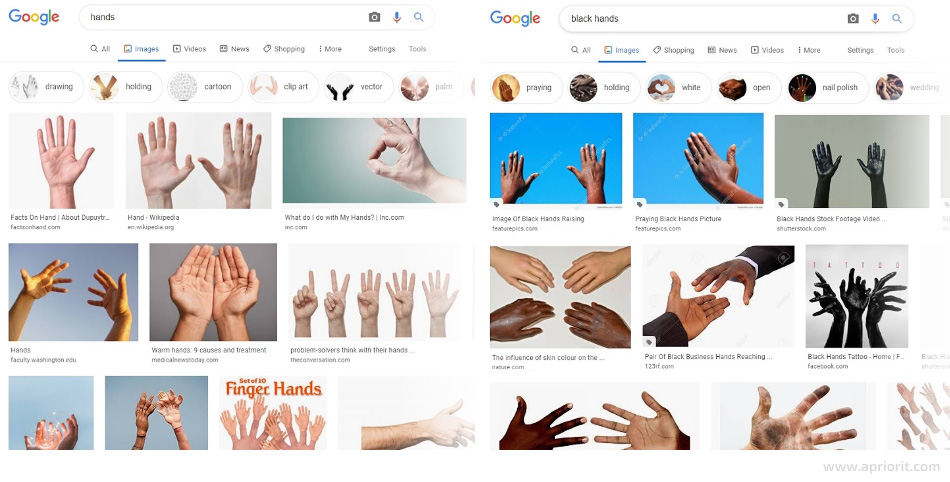Viewport: 950px width, 482px height.
Task: Select the 'nail polish' filter chip
Action: (x=828, y=88)
